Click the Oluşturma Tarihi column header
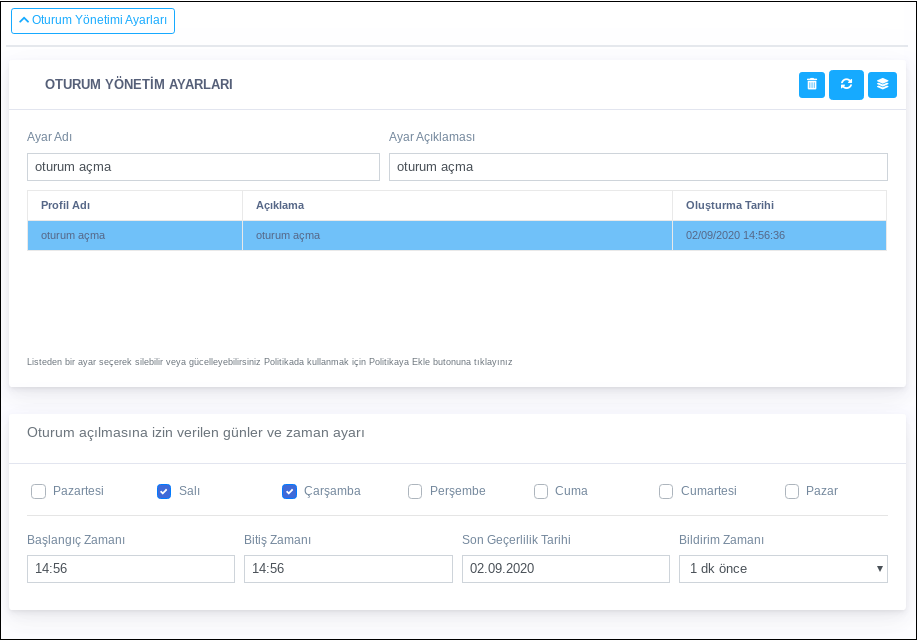The width and height of the screenshot is (919, 640). (x=730, y=205)
